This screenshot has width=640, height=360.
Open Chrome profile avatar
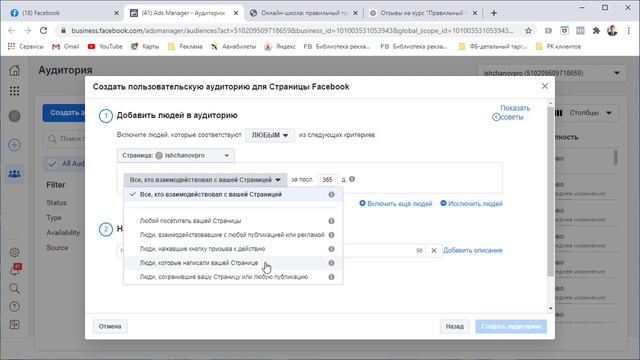click(x=612, y=31)
